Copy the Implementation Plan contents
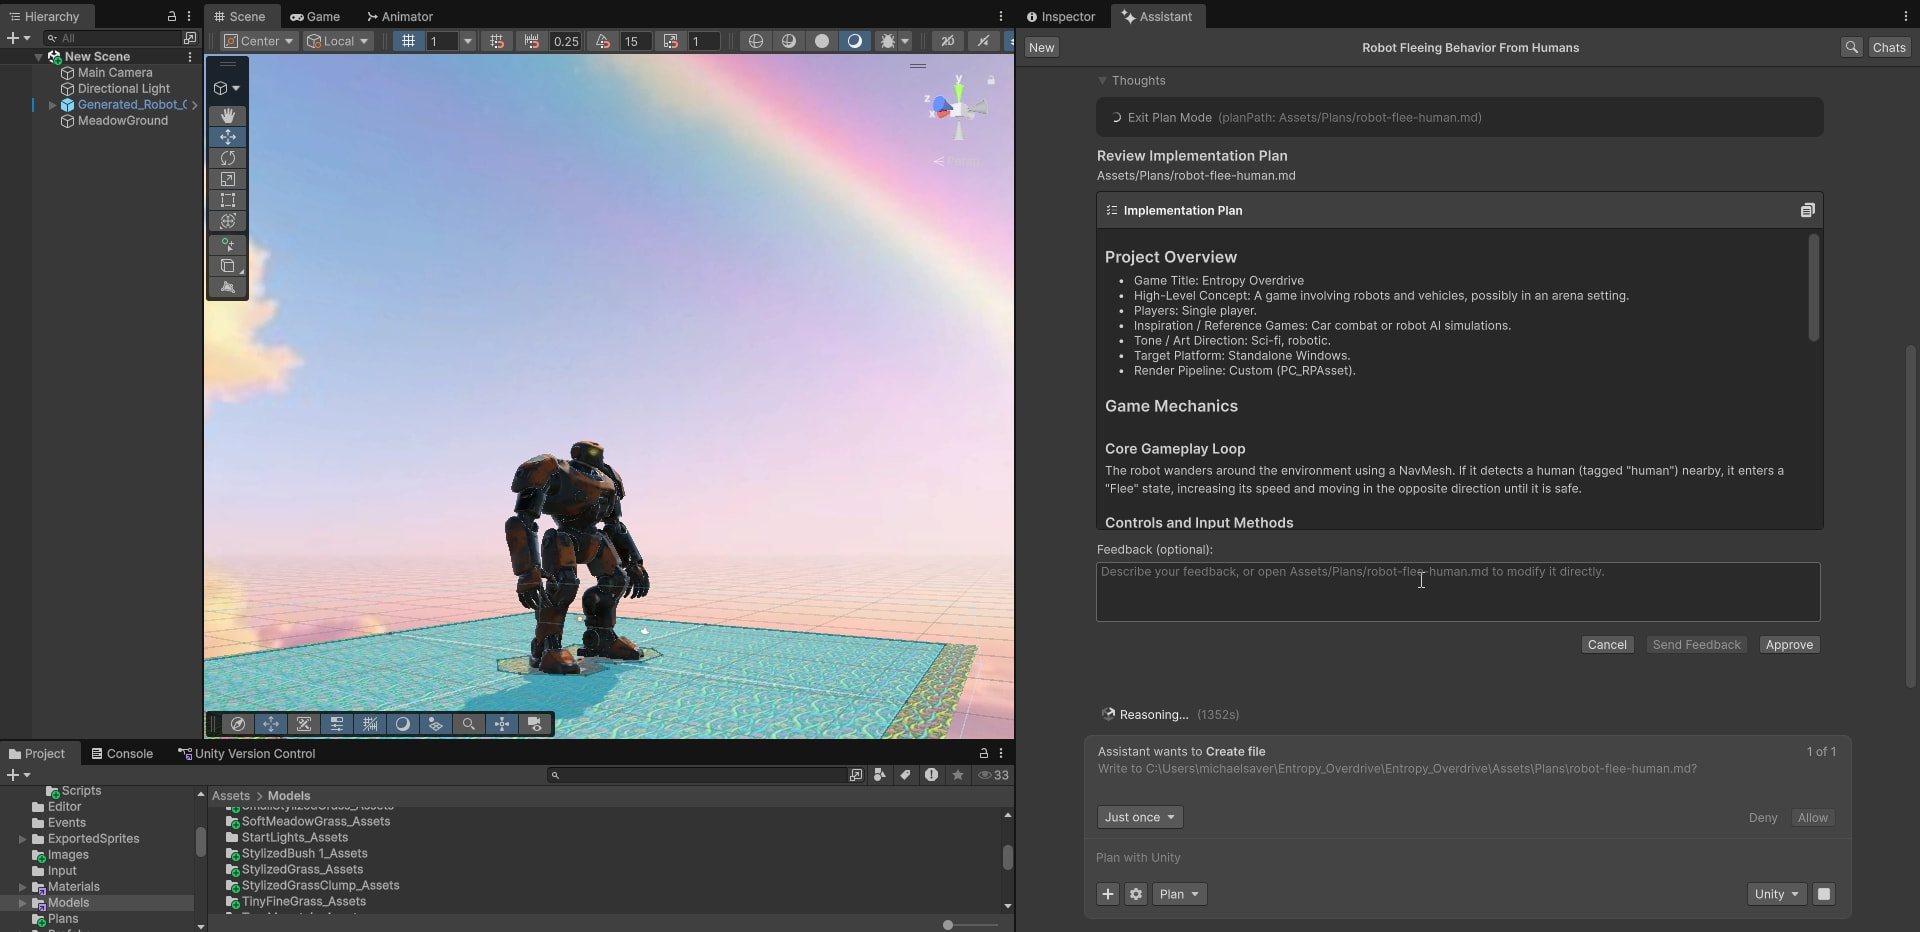This screenshot has height=932, width=1920. (x=1807, y=210)
